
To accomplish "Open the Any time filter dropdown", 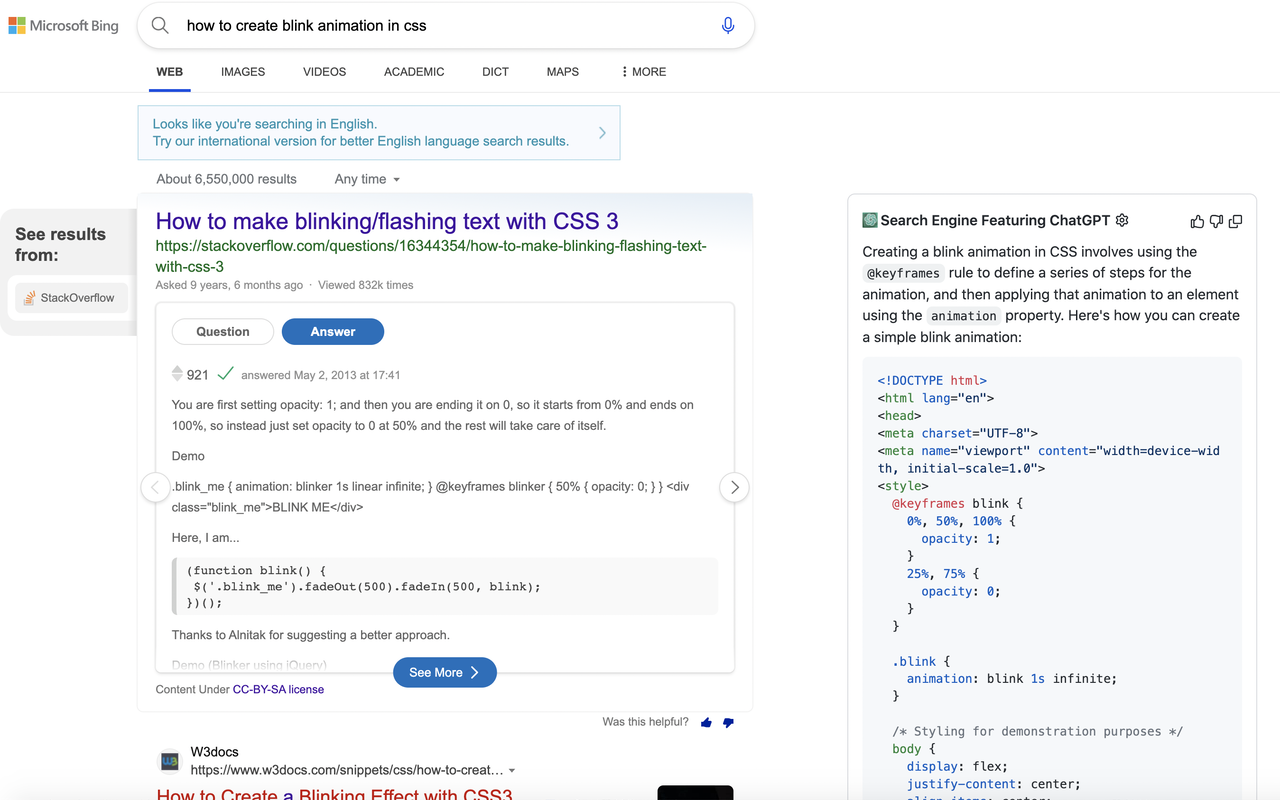I will [x=366, y=179].
